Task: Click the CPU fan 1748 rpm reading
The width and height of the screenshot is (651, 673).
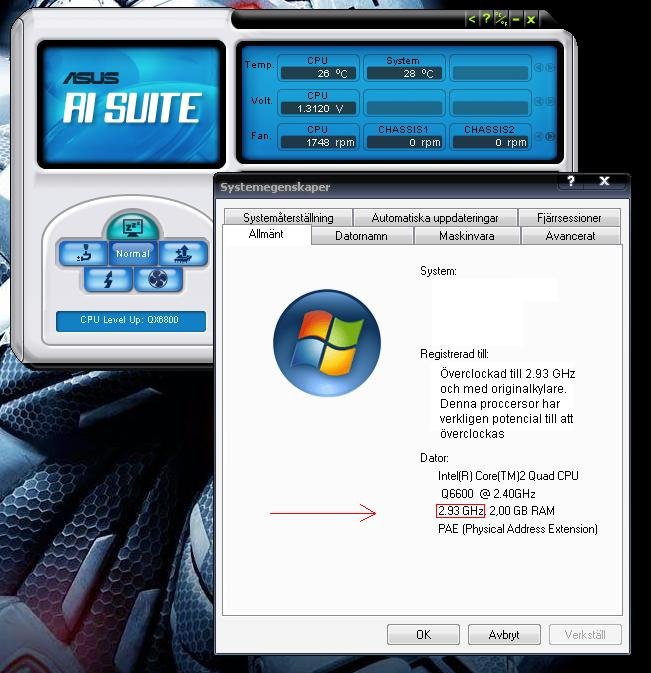Action: [318, 142]
